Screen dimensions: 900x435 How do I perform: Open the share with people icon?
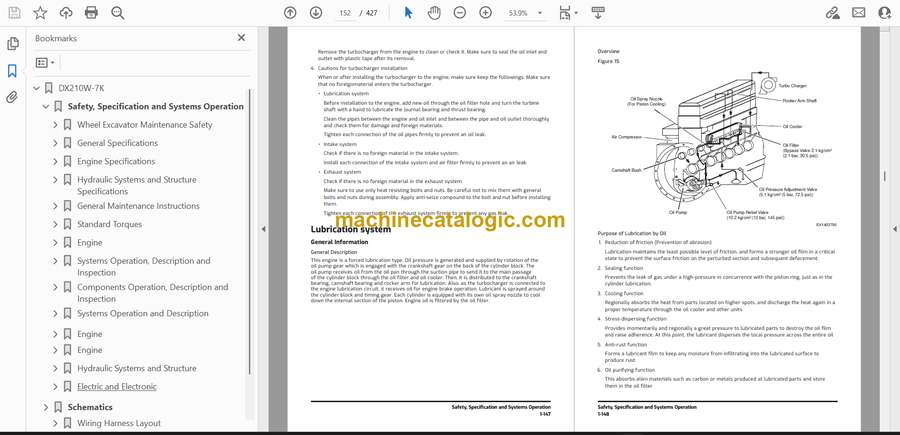[x=885, y=13]
